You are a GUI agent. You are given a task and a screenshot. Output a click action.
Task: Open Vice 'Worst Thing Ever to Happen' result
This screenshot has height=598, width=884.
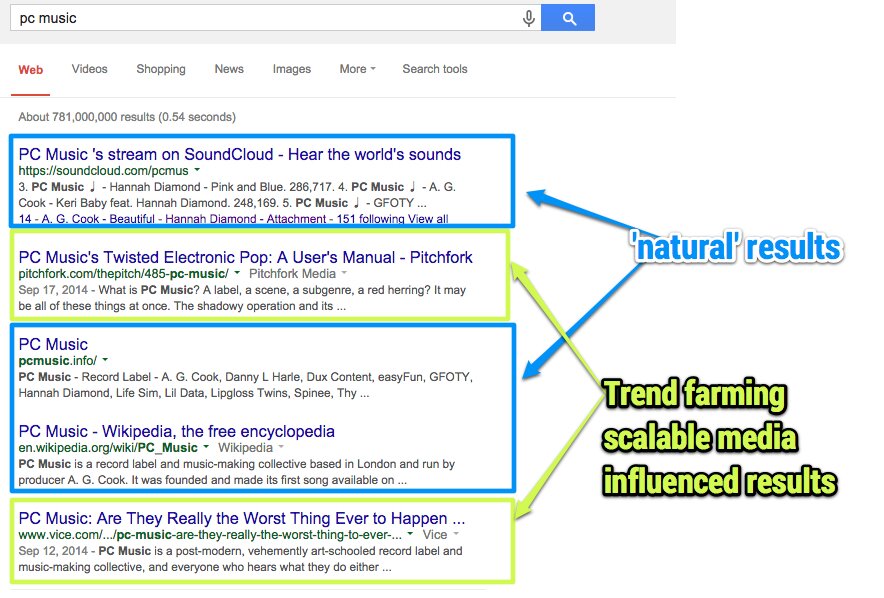(x=242, y=519)
